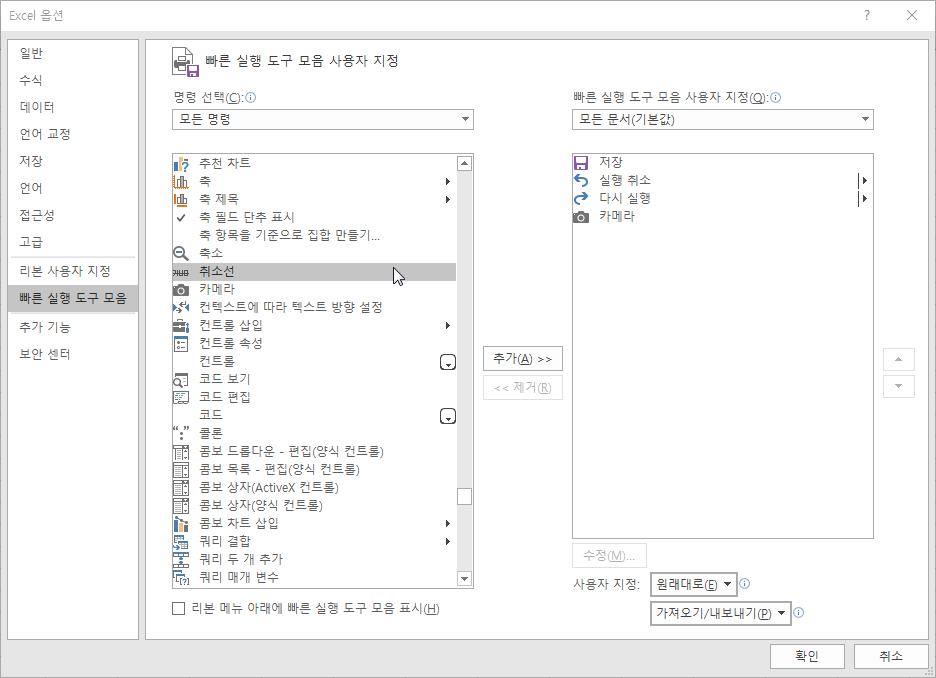This screenshot has width=936, height=678.
Task: Click the 실행 취소 undo icon
Action: click(x=581, y=181)
